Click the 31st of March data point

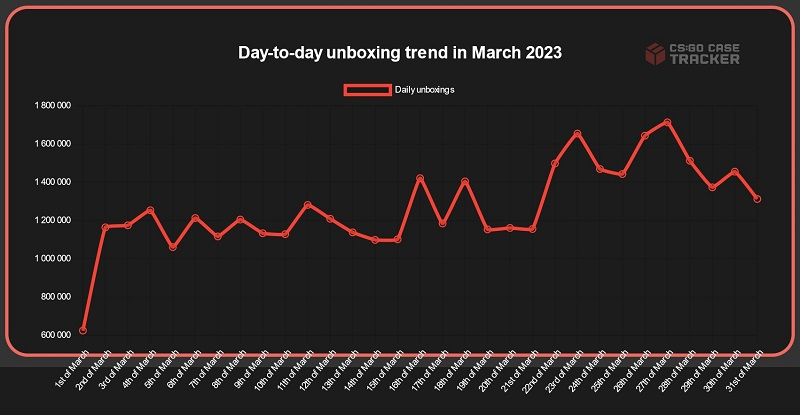coord(758,199)
